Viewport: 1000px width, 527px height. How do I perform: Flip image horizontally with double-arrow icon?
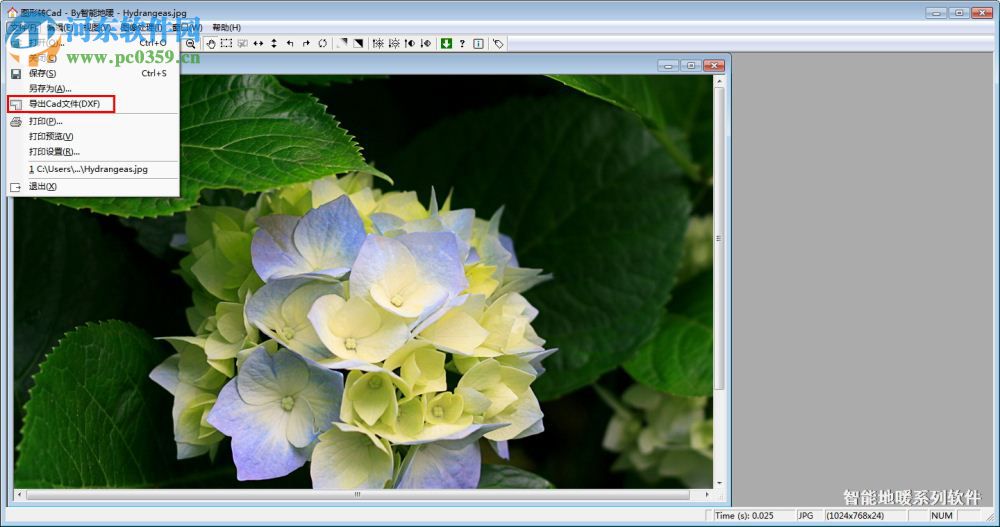click(x=258, y=44)
